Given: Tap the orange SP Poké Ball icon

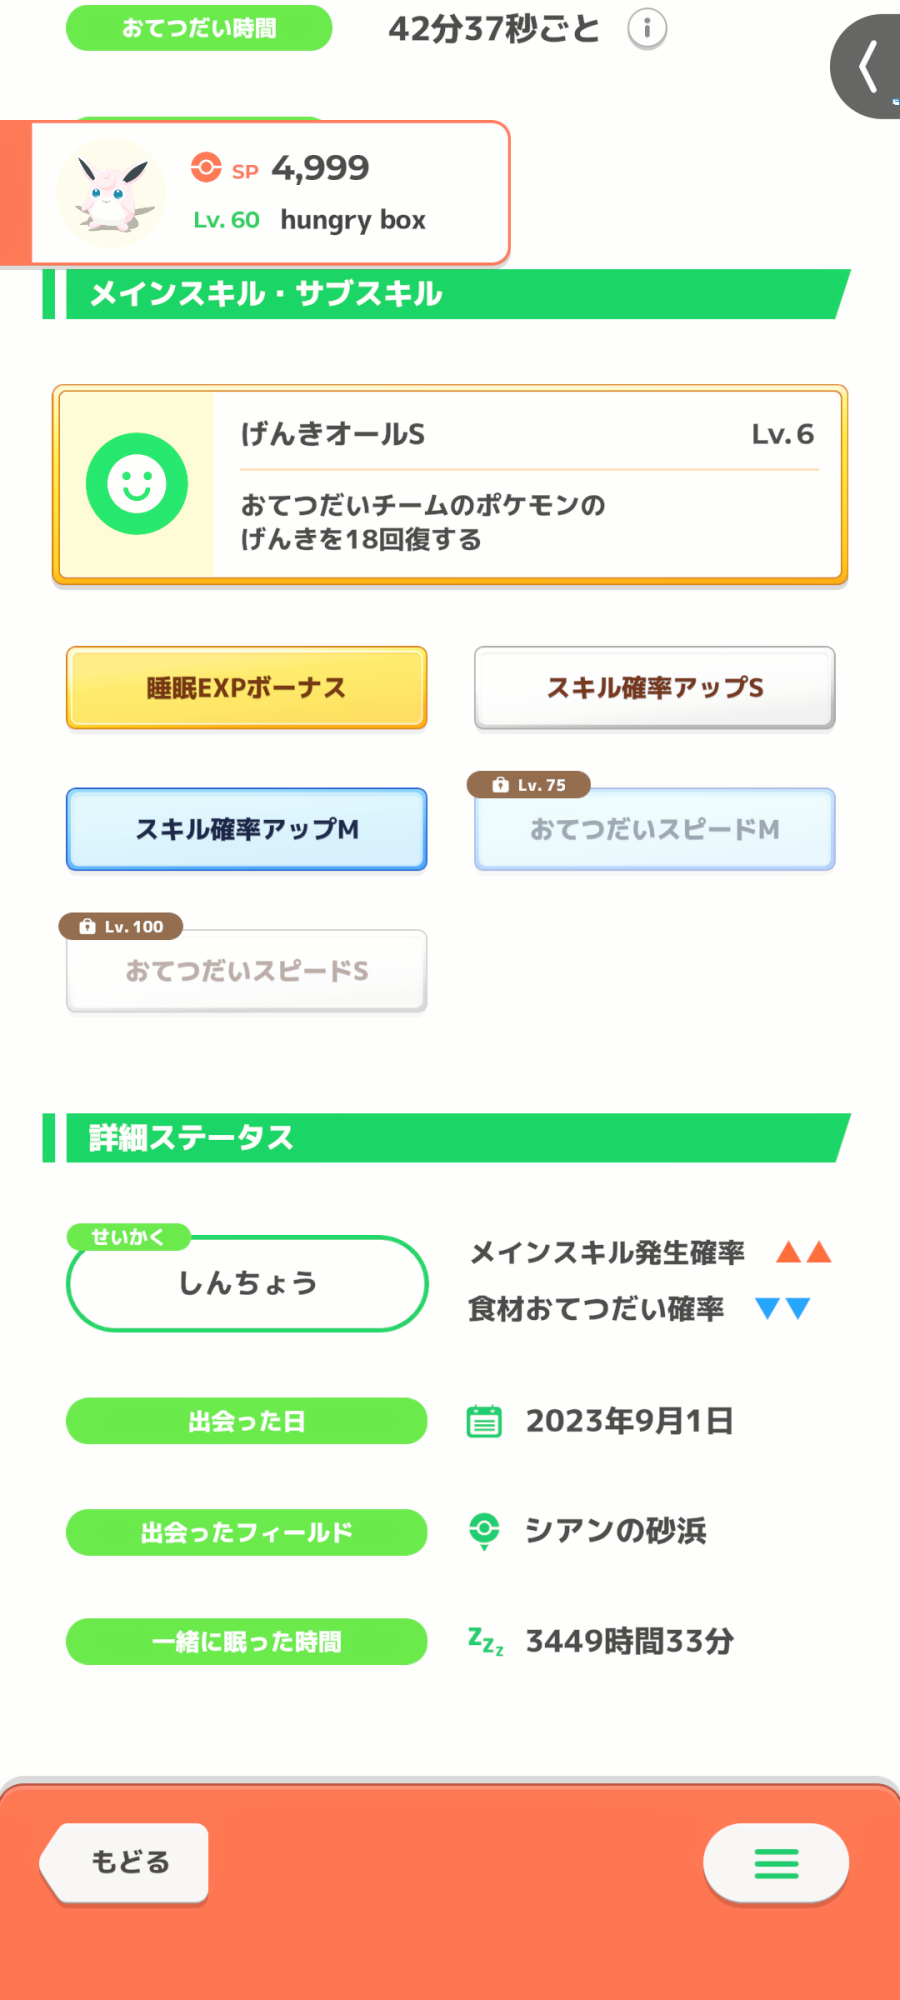Looking at the screenshot, I should point(206,168).
